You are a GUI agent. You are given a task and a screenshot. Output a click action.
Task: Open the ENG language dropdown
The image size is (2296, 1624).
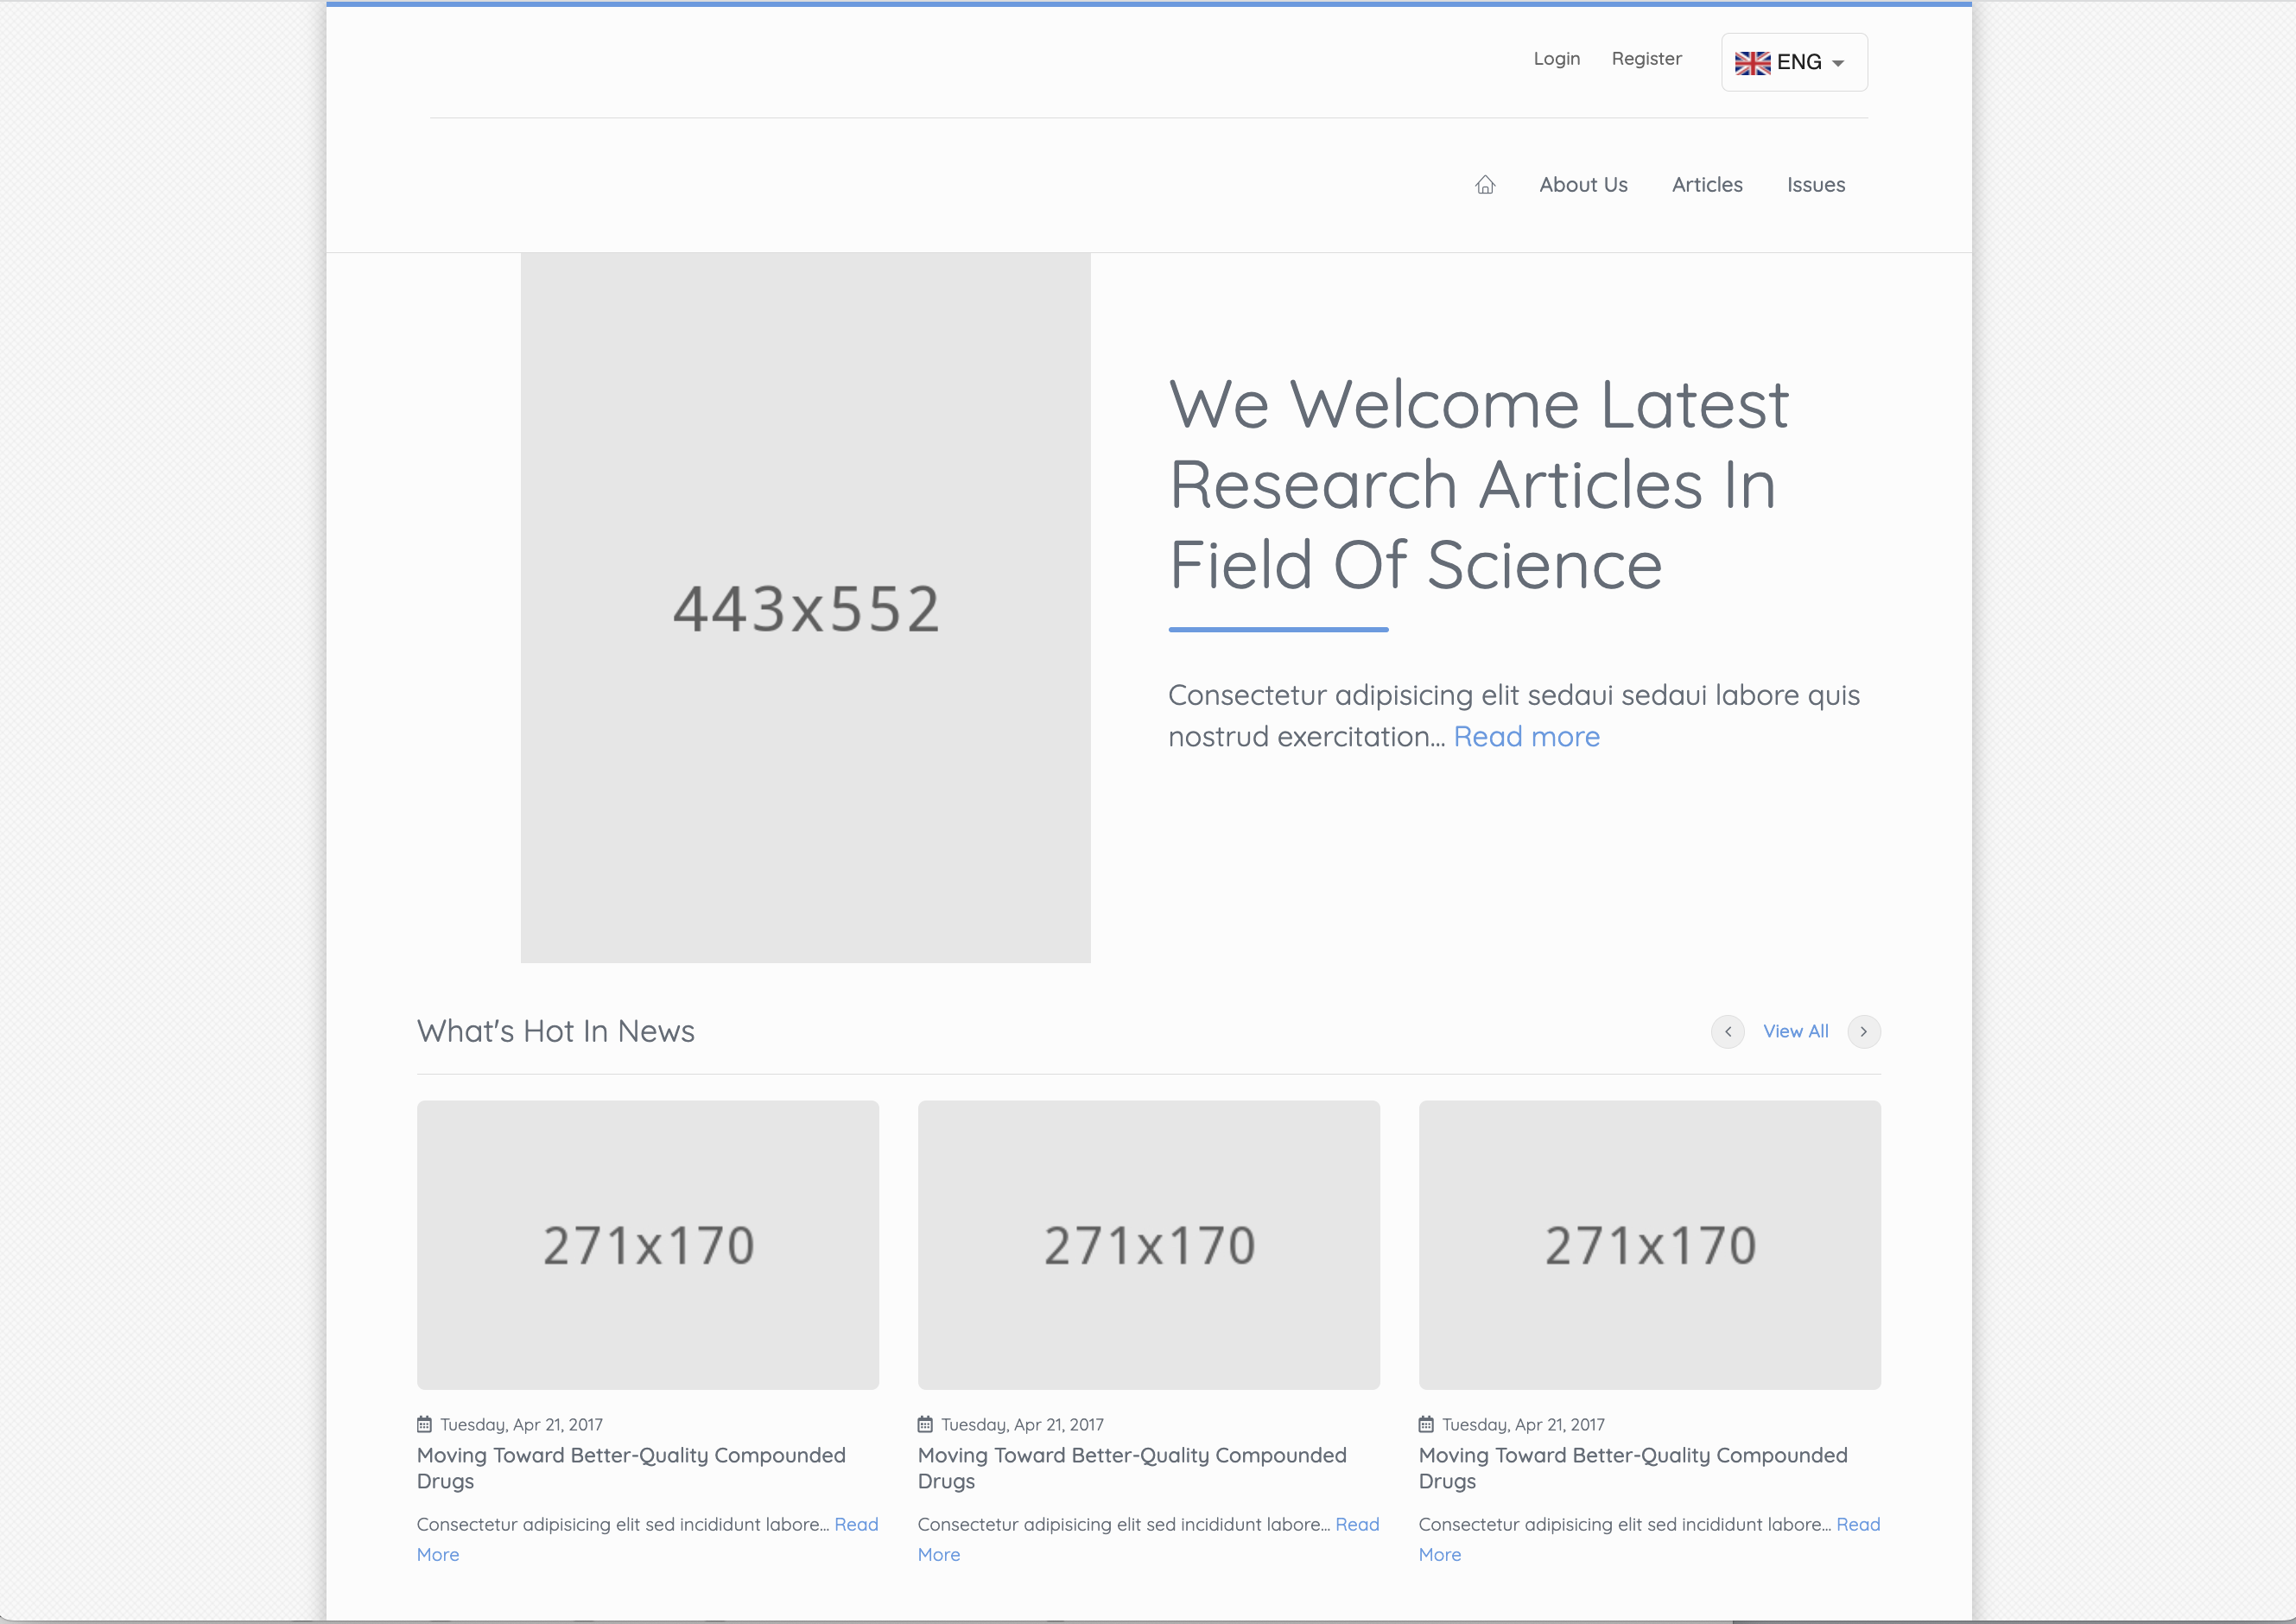tap(1794, 62)
